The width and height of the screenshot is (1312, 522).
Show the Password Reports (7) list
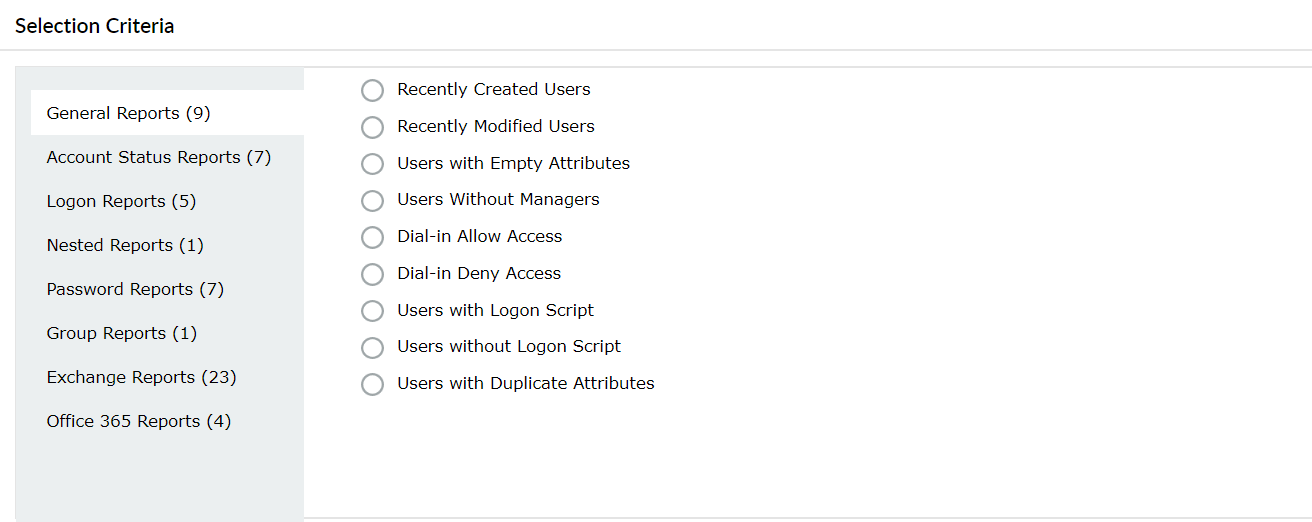click(135, 289)
